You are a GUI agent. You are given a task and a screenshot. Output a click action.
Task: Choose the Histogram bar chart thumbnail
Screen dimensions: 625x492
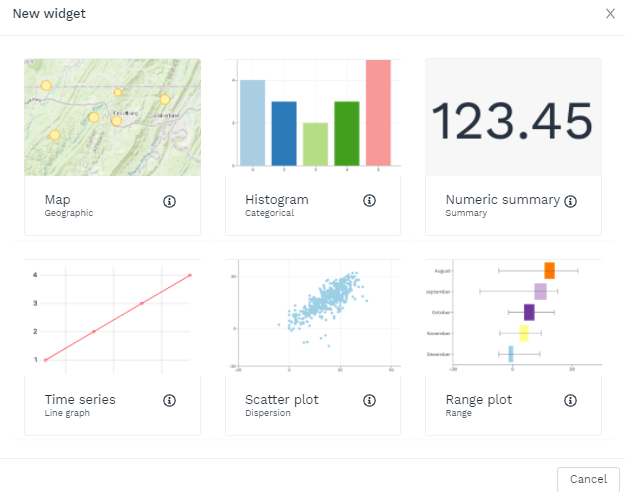313,117
